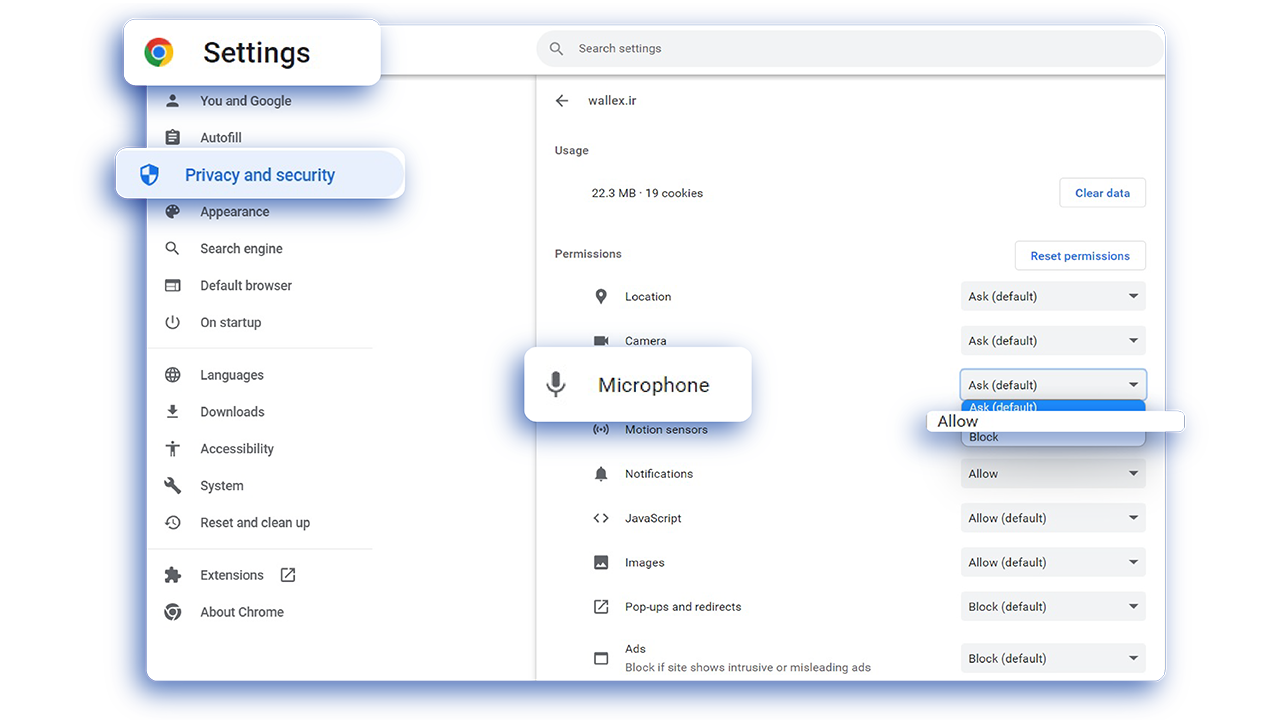Screen dimensions: 1280x720
Task: Click the shield icon for Privacy and security
Action: [x=149, y=175]
